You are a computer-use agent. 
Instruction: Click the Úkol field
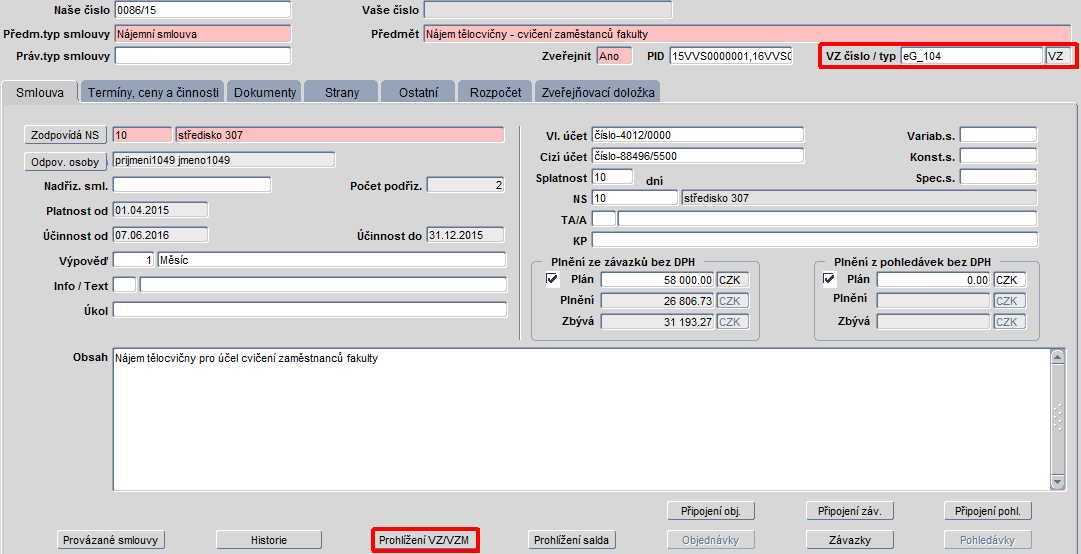310,310
